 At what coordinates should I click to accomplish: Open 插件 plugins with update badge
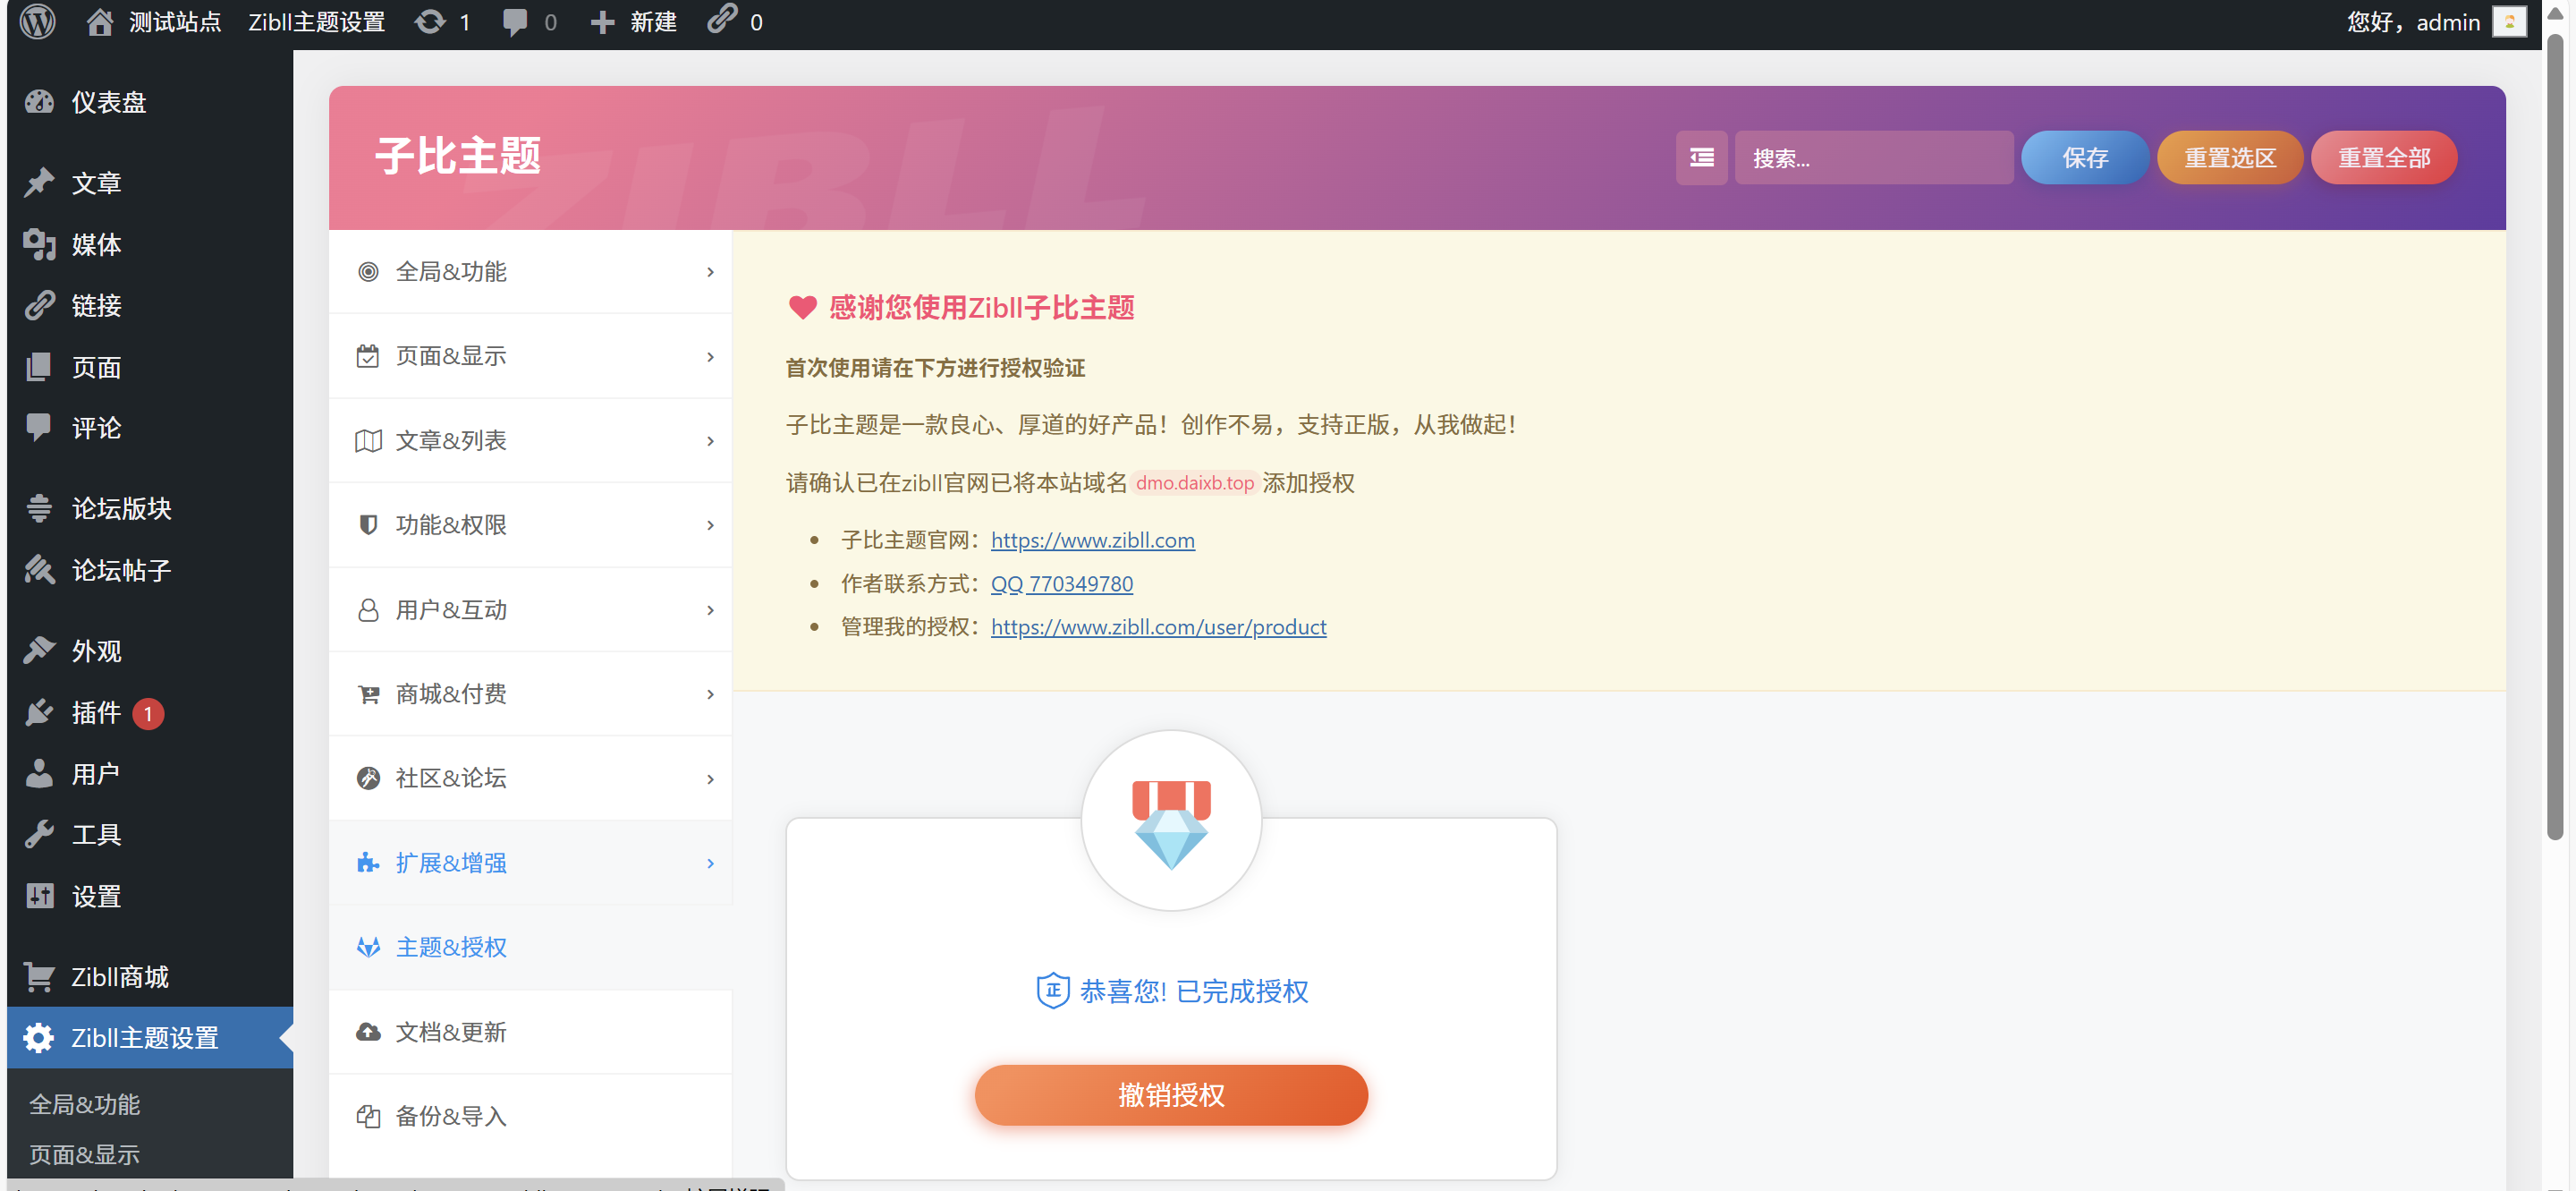tap(96, 713)
